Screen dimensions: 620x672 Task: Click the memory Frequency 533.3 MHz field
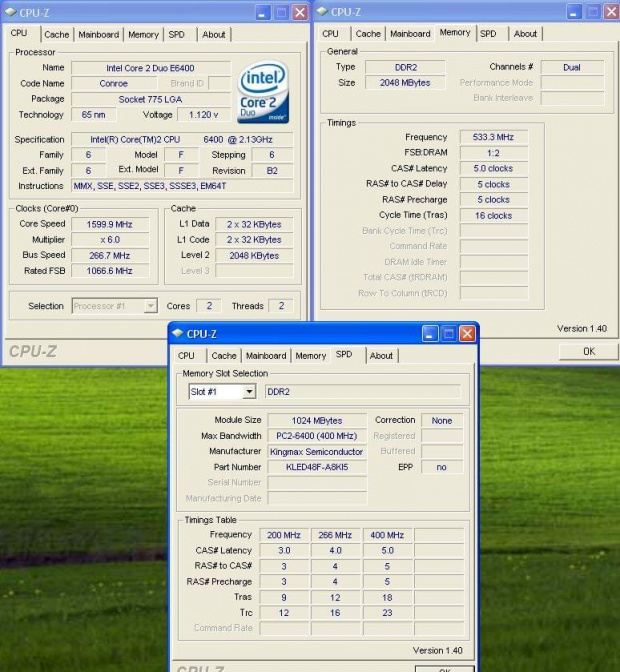tap(493, 137)
